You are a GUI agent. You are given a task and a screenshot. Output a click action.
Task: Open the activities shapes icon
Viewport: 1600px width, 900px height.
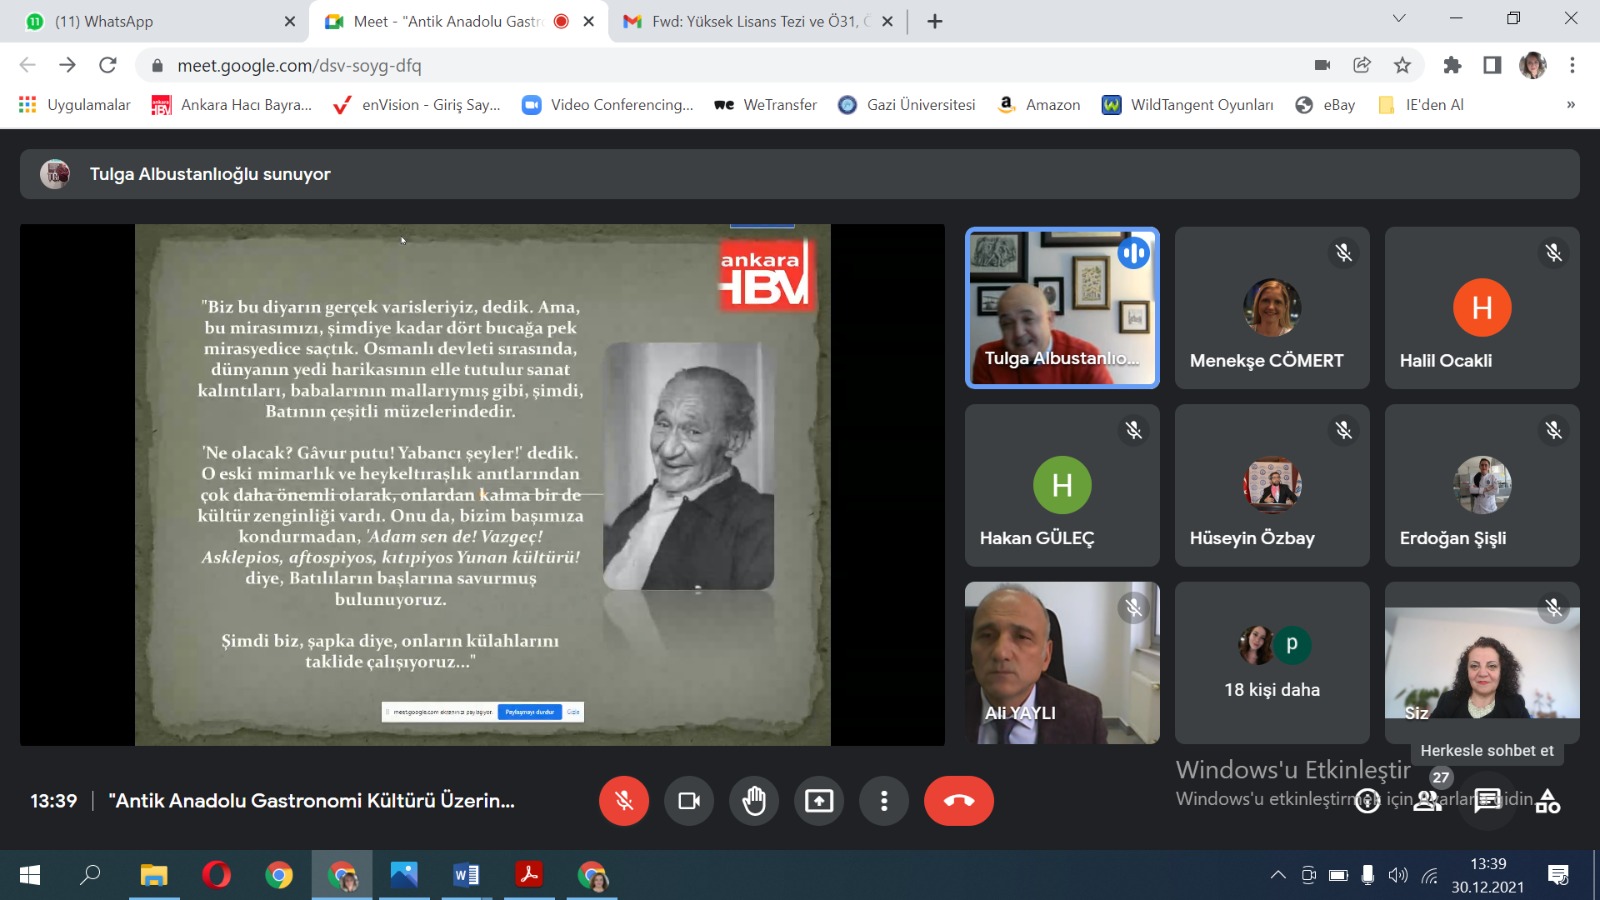pyautogui.click(x=1547, y=801)
